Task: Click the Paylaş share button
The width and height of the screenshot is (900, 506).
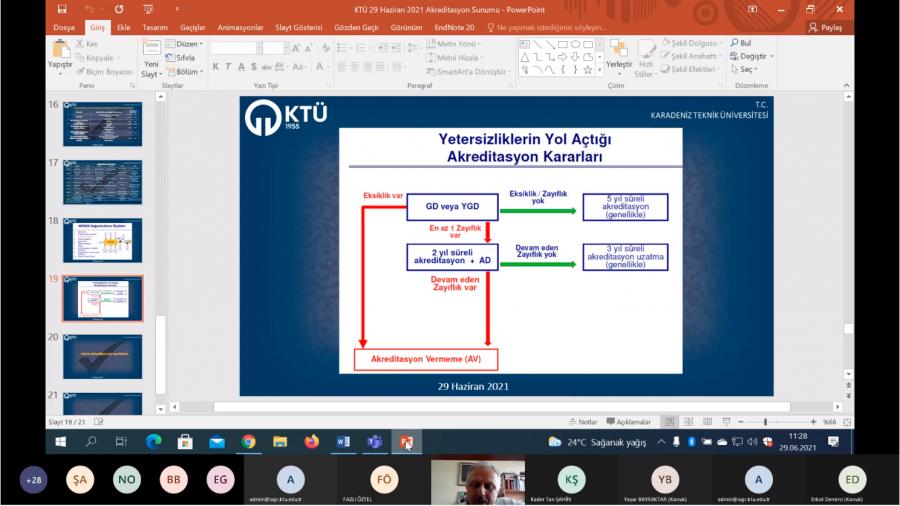Action: click(x=826, y=28)
